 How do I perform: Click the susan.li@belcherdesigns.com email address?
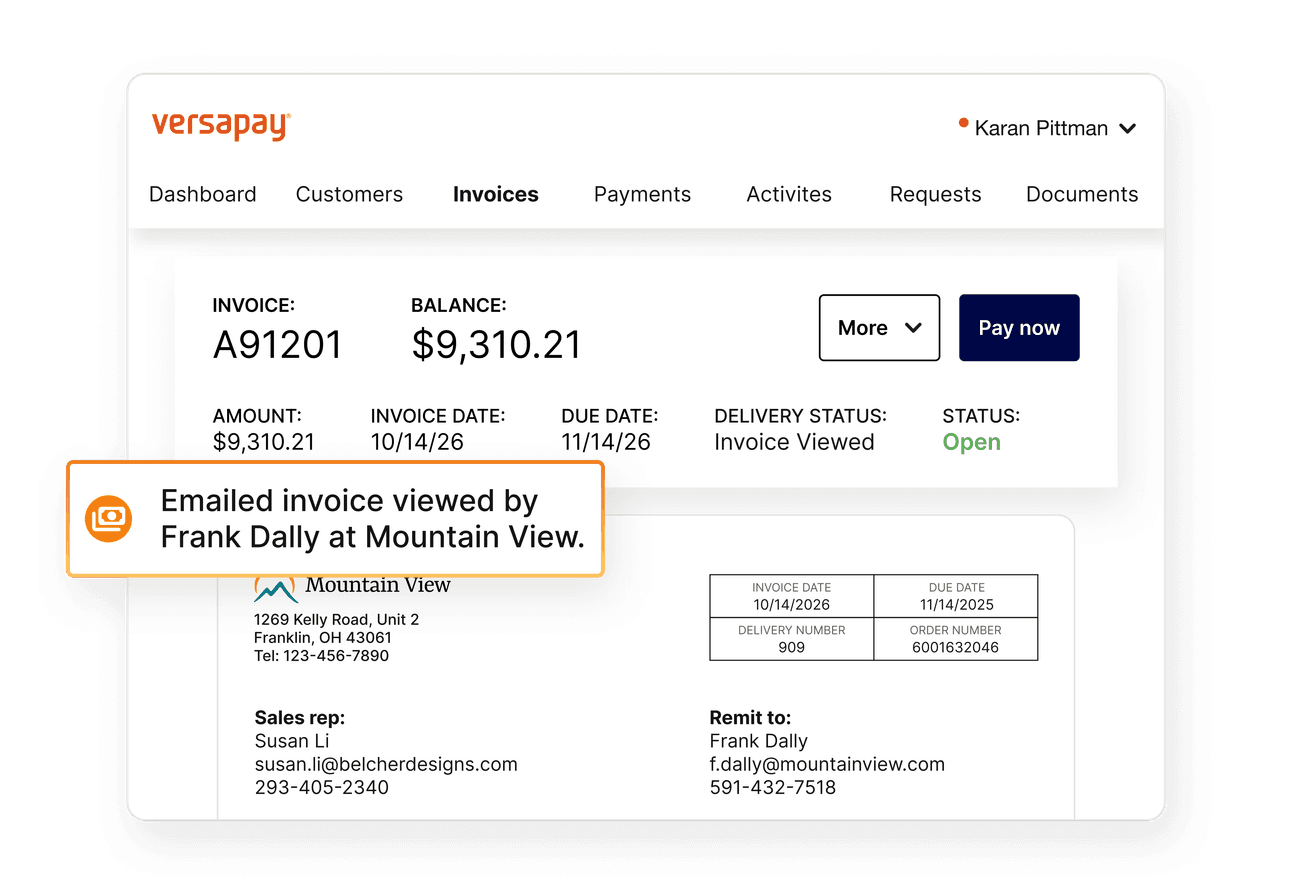click(x=386, y=764)
